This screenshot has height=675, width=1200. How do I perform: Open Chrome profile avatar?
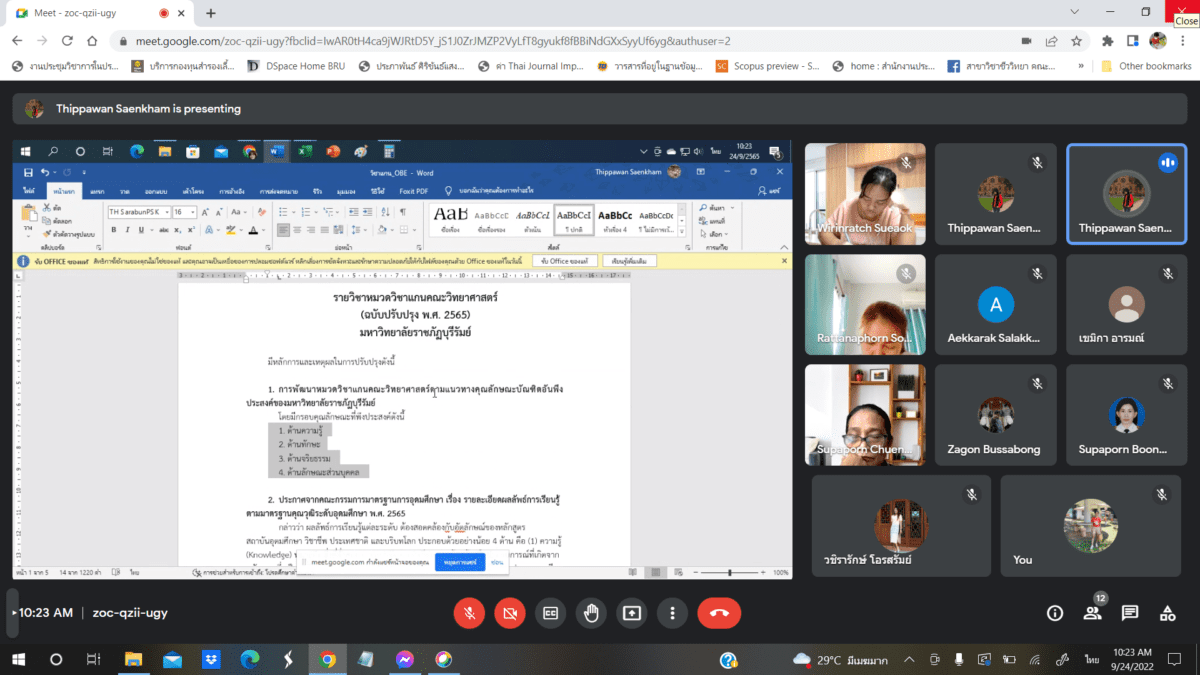1158,41
